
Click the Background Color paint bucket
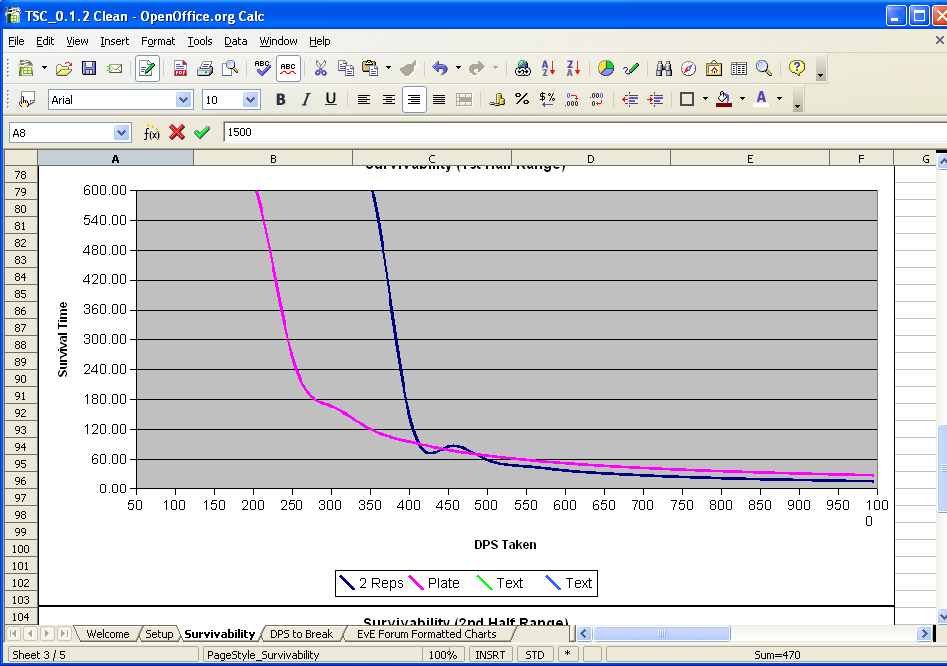coord(724,100)
